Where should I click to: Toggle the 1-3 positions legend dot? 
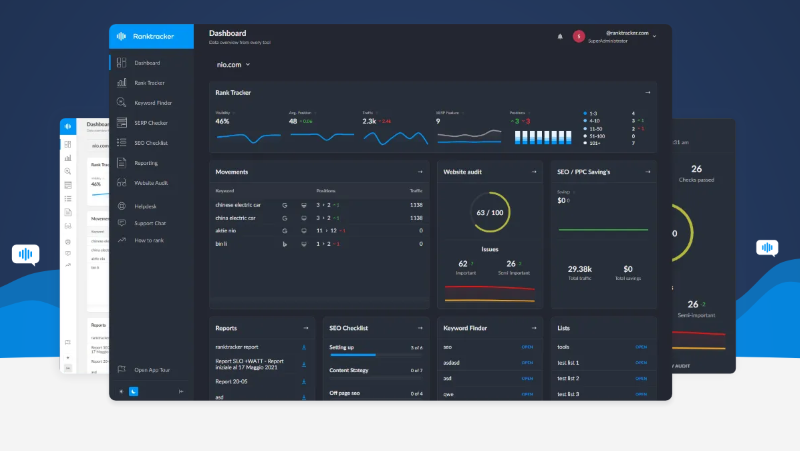585,113
